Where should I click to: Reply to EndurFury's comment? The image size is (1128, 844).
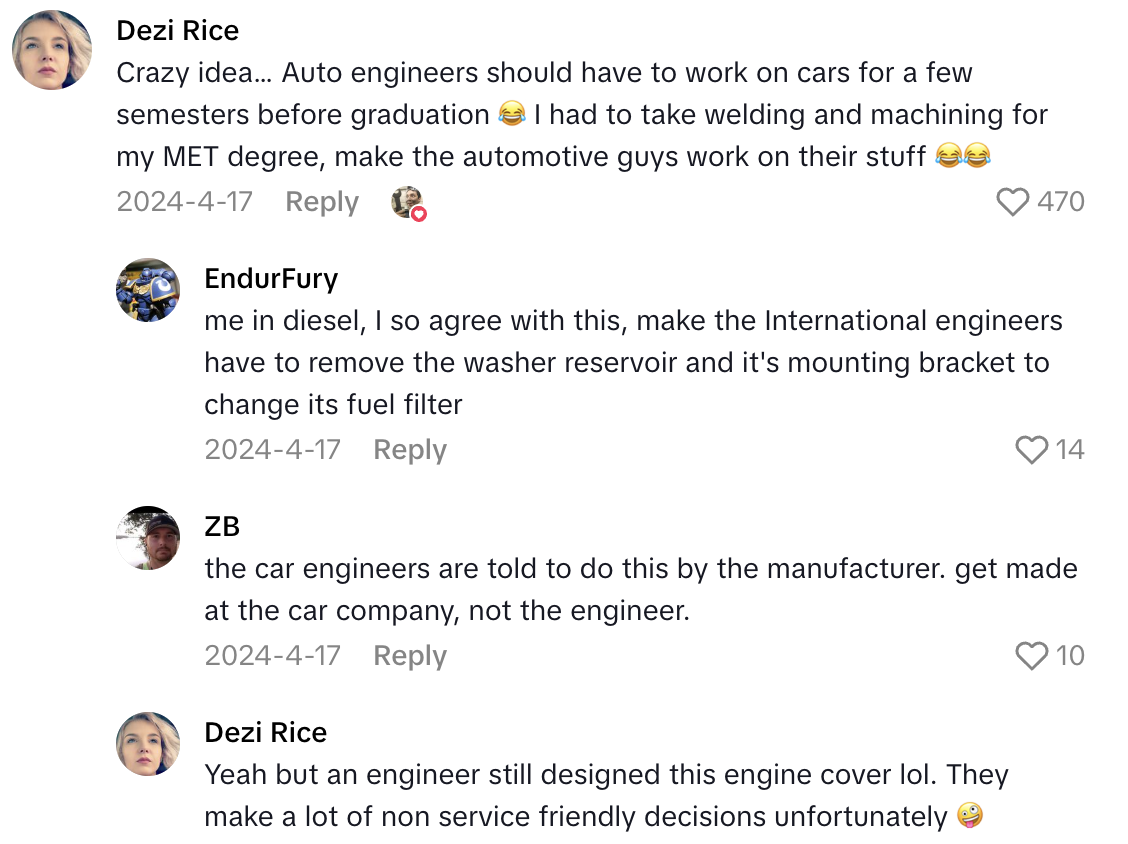pos(409,449)
